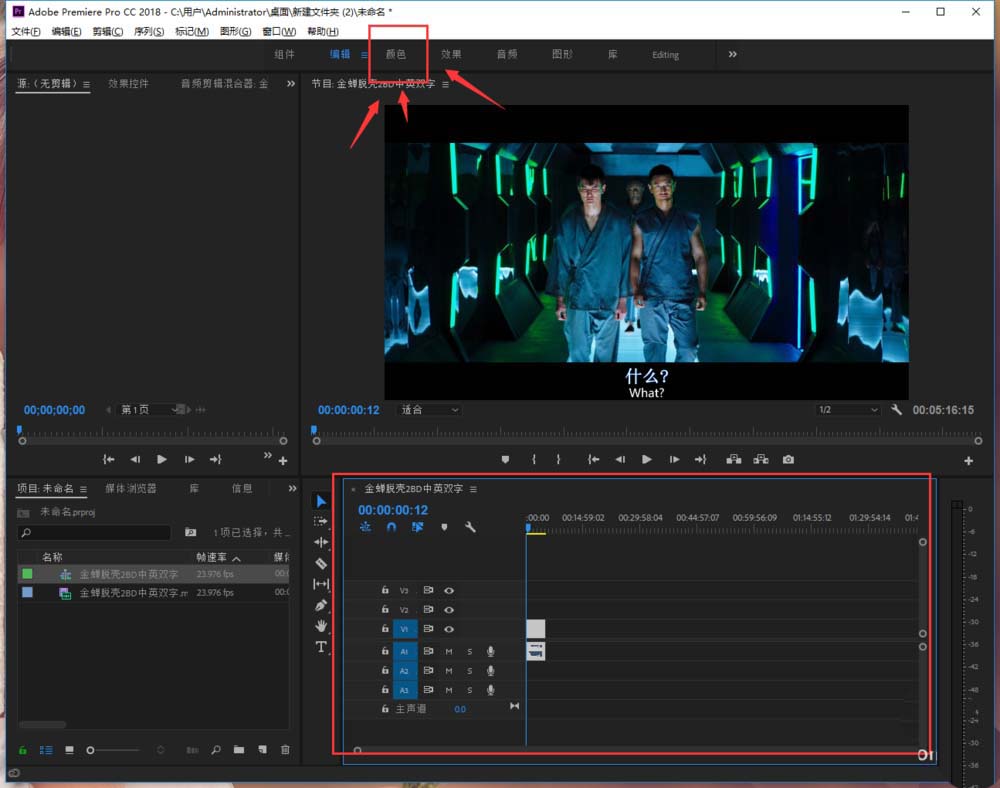Delete selected item with trash icon

(285, 749)
